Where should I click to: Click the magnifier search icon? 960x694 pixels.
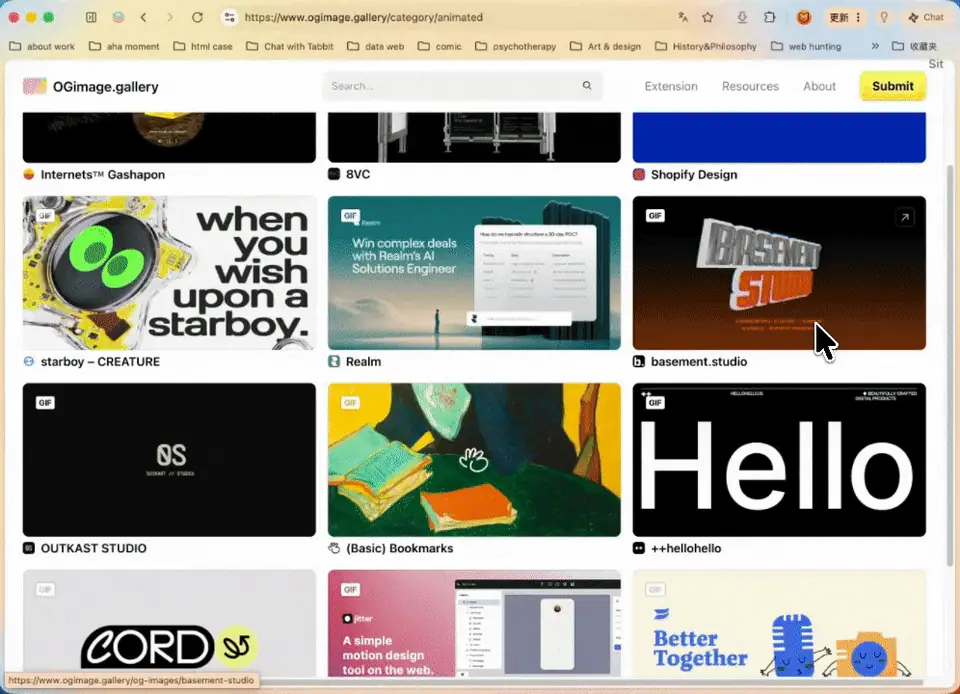tap(587, 86)
